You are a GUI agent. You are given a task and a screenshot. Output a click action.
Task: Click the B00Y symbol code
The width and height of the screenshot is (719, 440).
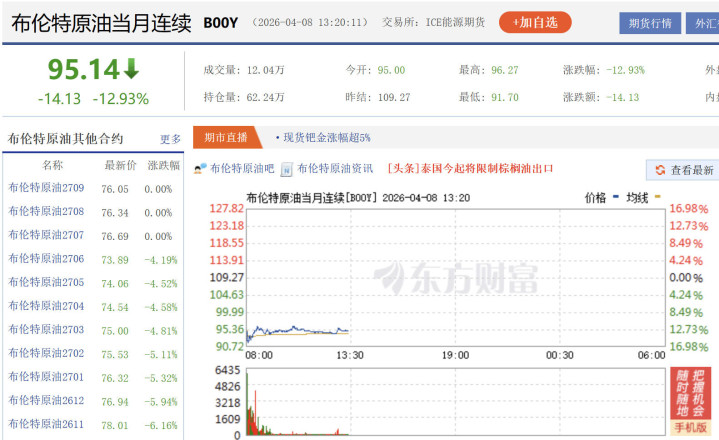coord(221,23)
